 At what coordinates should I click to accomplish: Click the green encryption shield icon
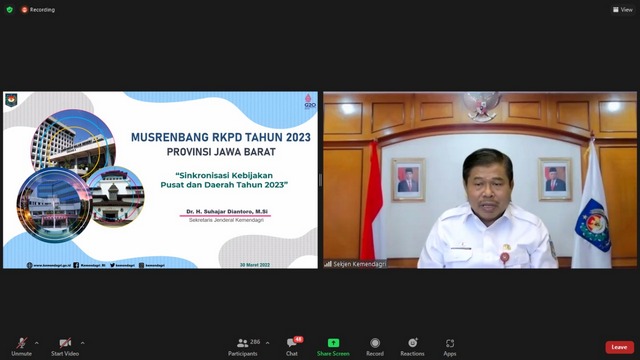[9, 9]
